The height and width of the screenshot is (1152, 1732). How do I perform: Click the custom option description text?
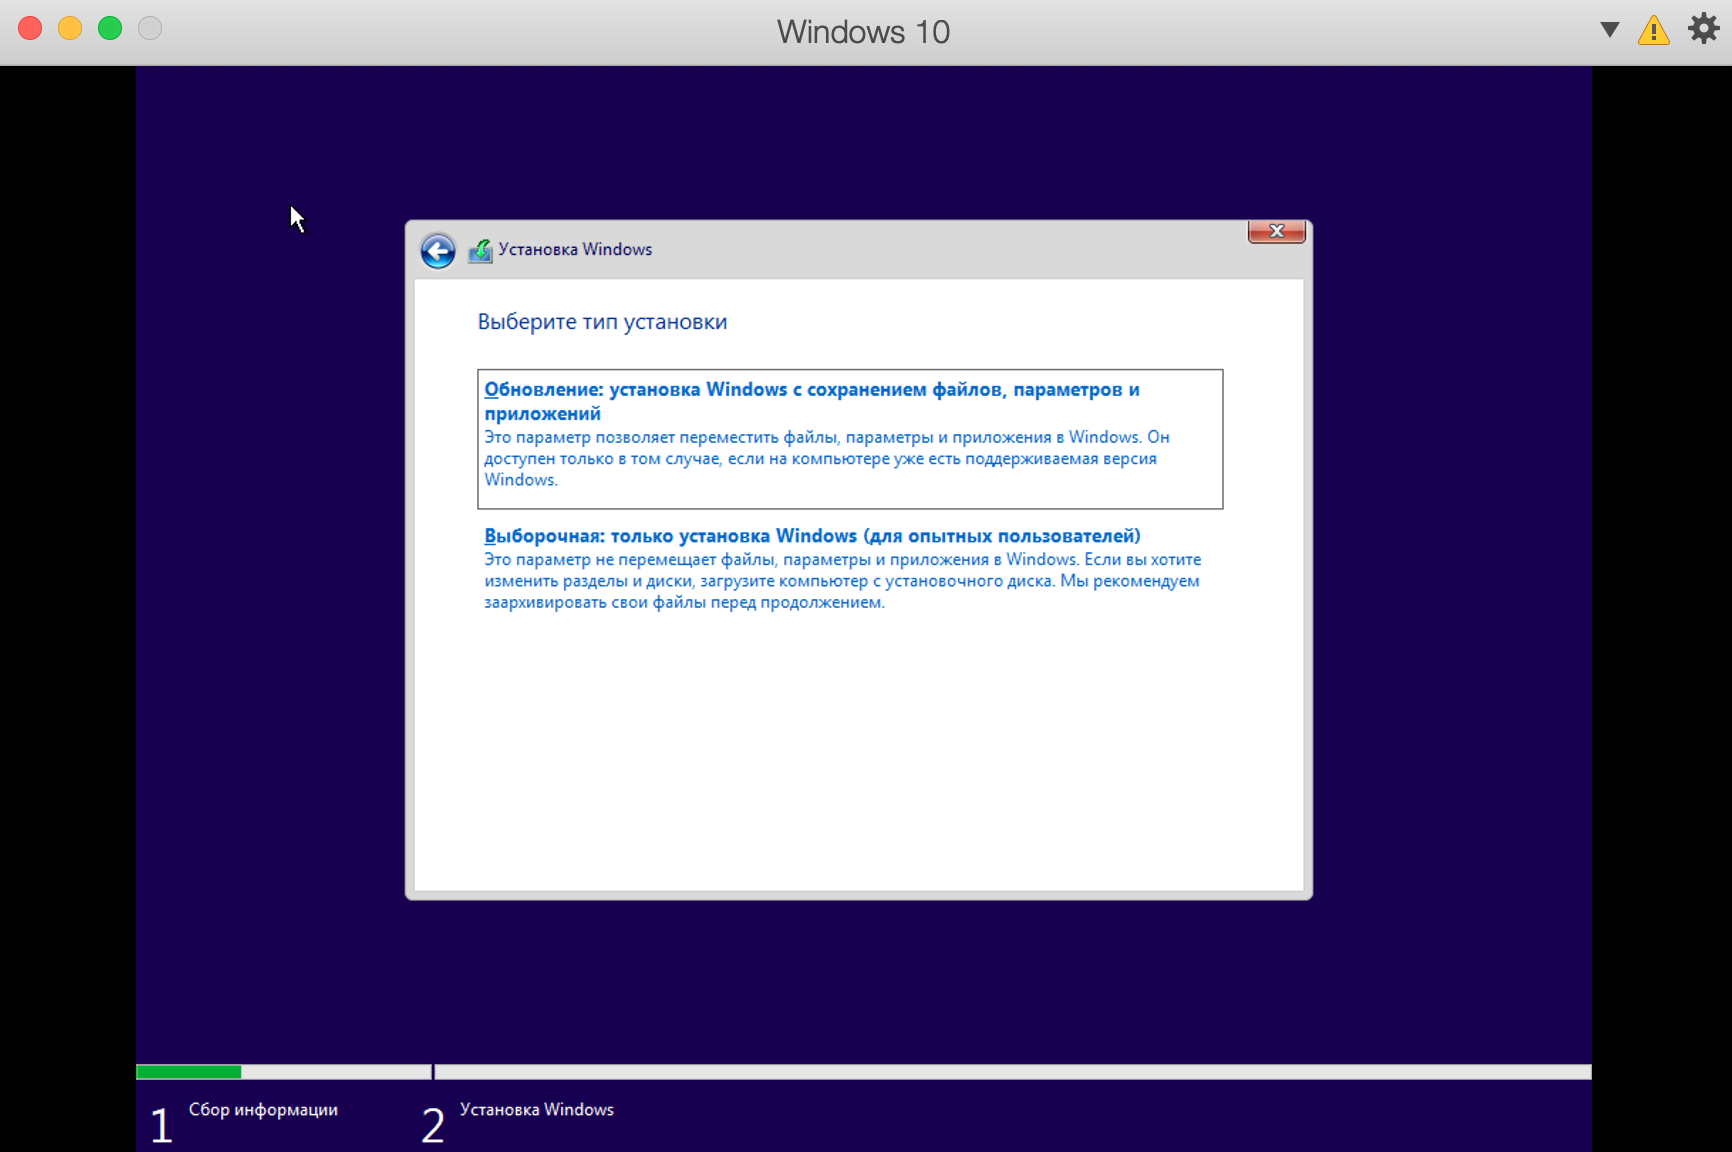[x=843, y=581]
